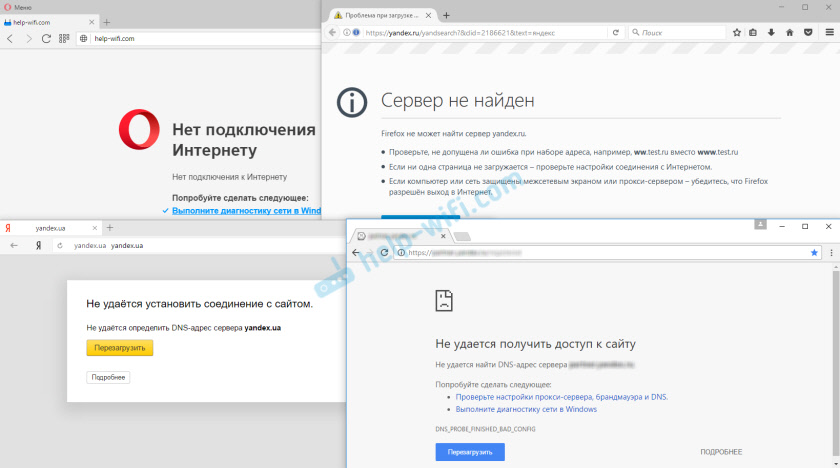
Task: Open Pocket icon in Firefox toolbar
Action: click(808, 33)
